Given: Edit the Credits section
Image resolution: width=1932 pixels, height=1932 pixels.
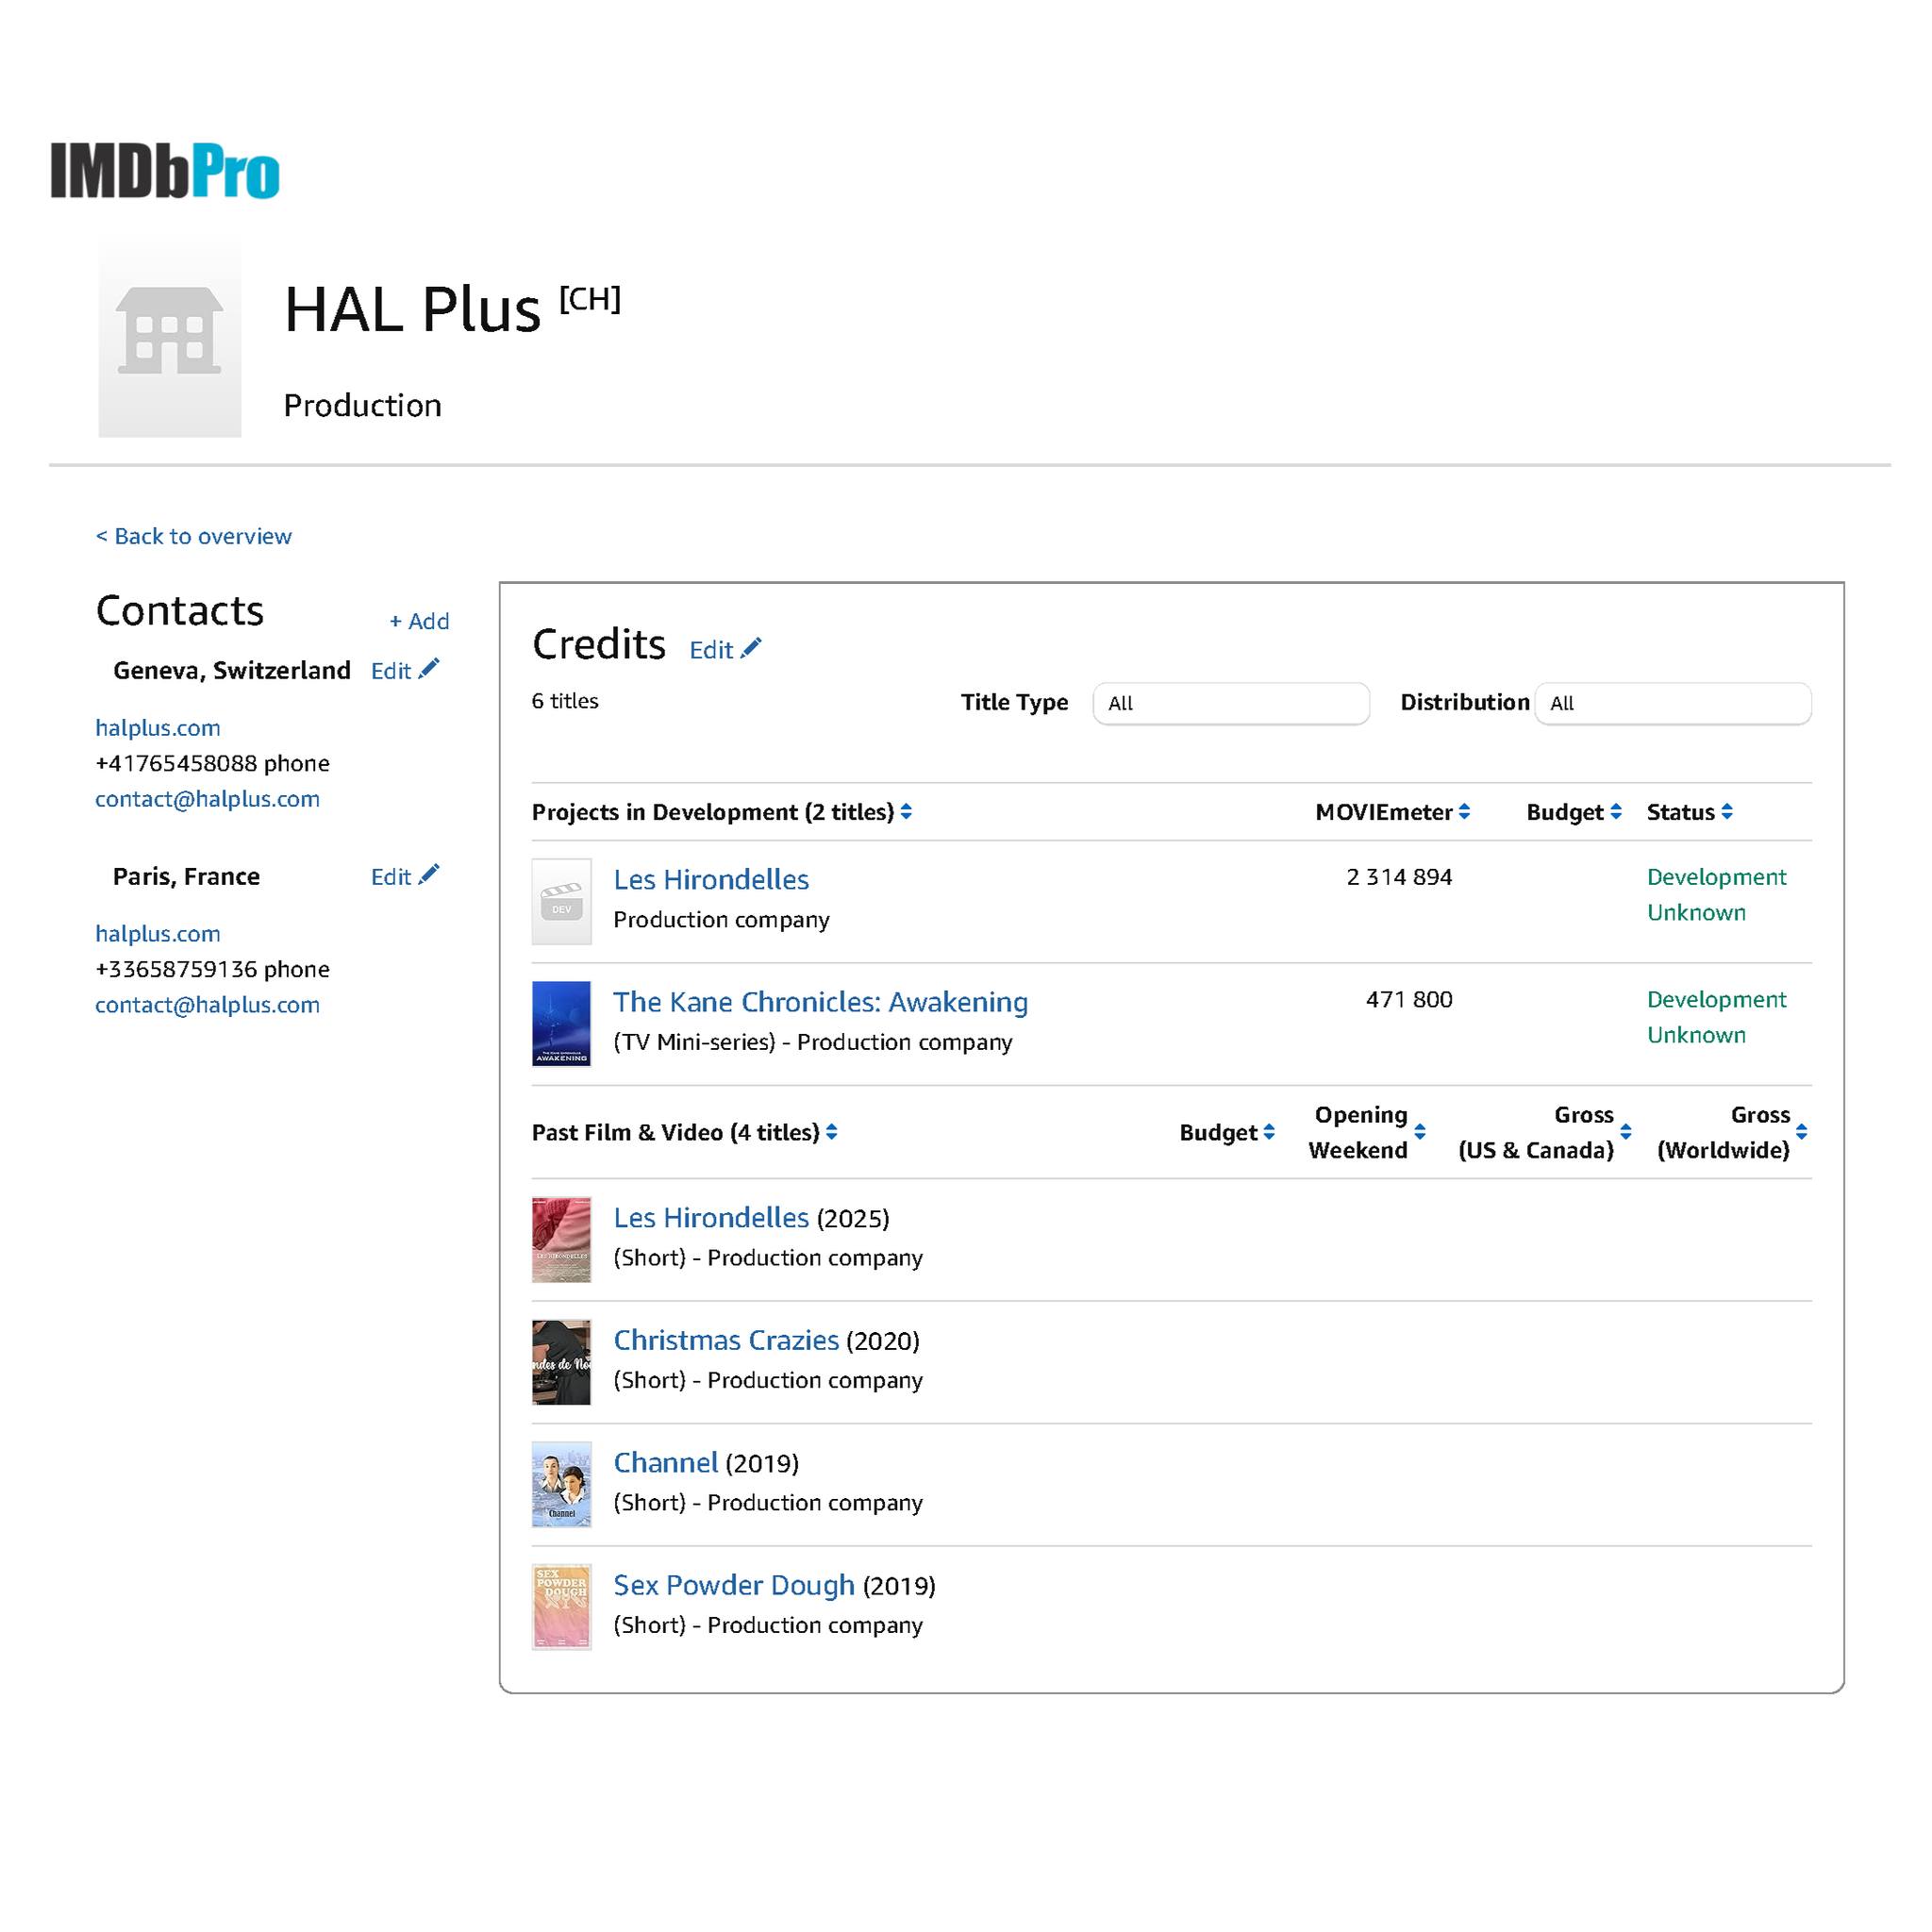Looking at the screenshot, I should [x=711, y=650].
